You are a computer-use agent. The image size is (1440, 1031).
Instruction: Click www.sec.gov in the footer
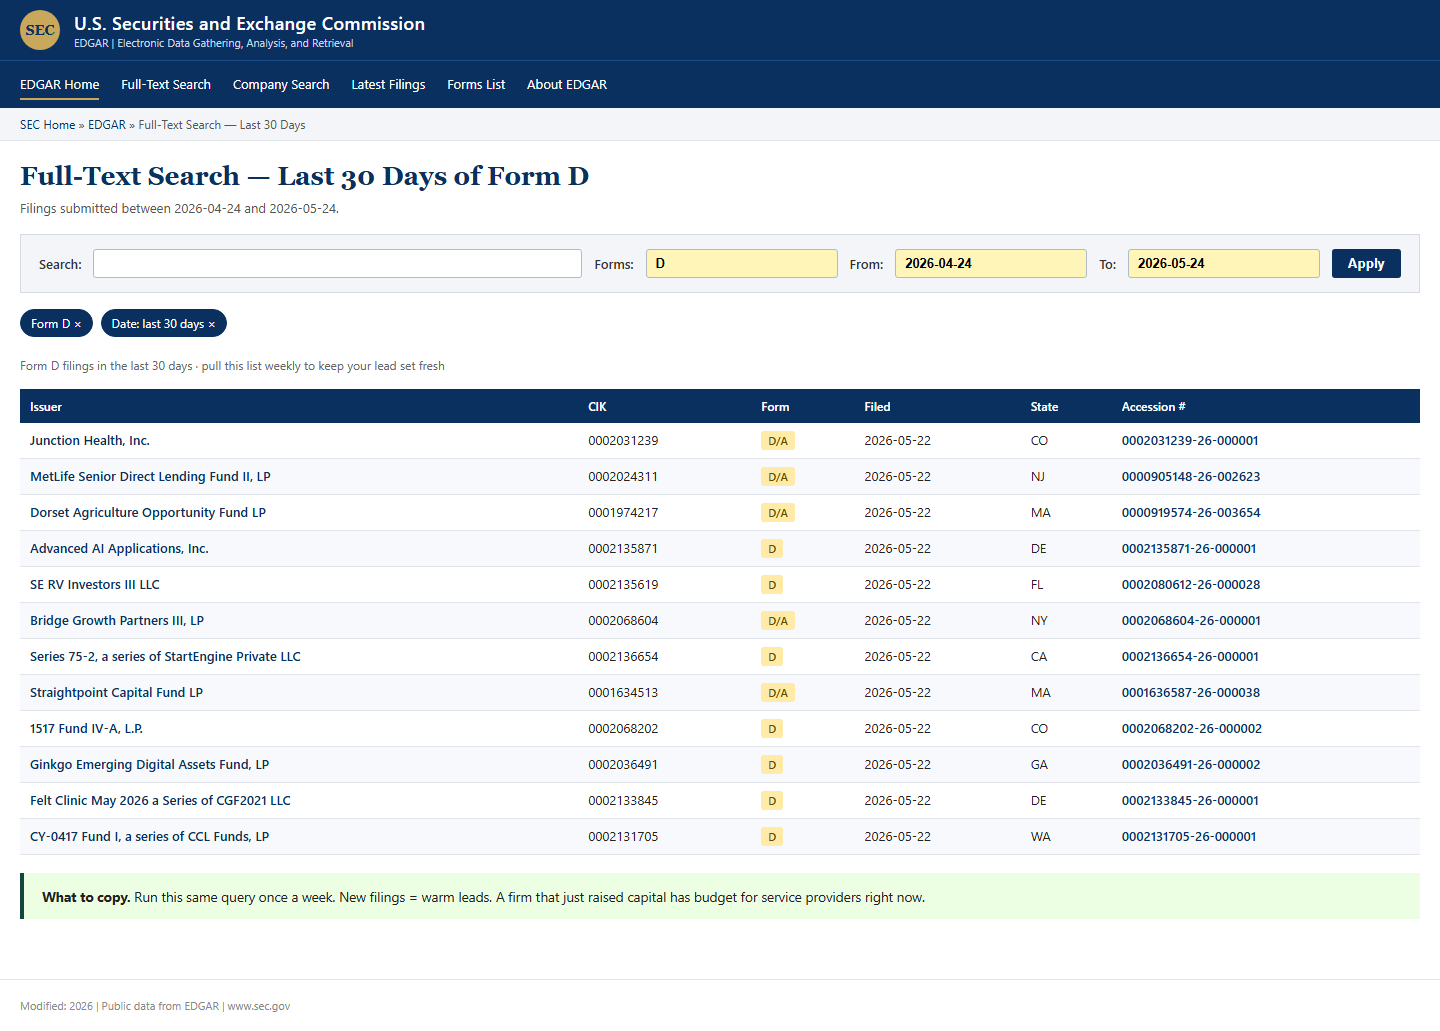click(x=259, y=1006)
